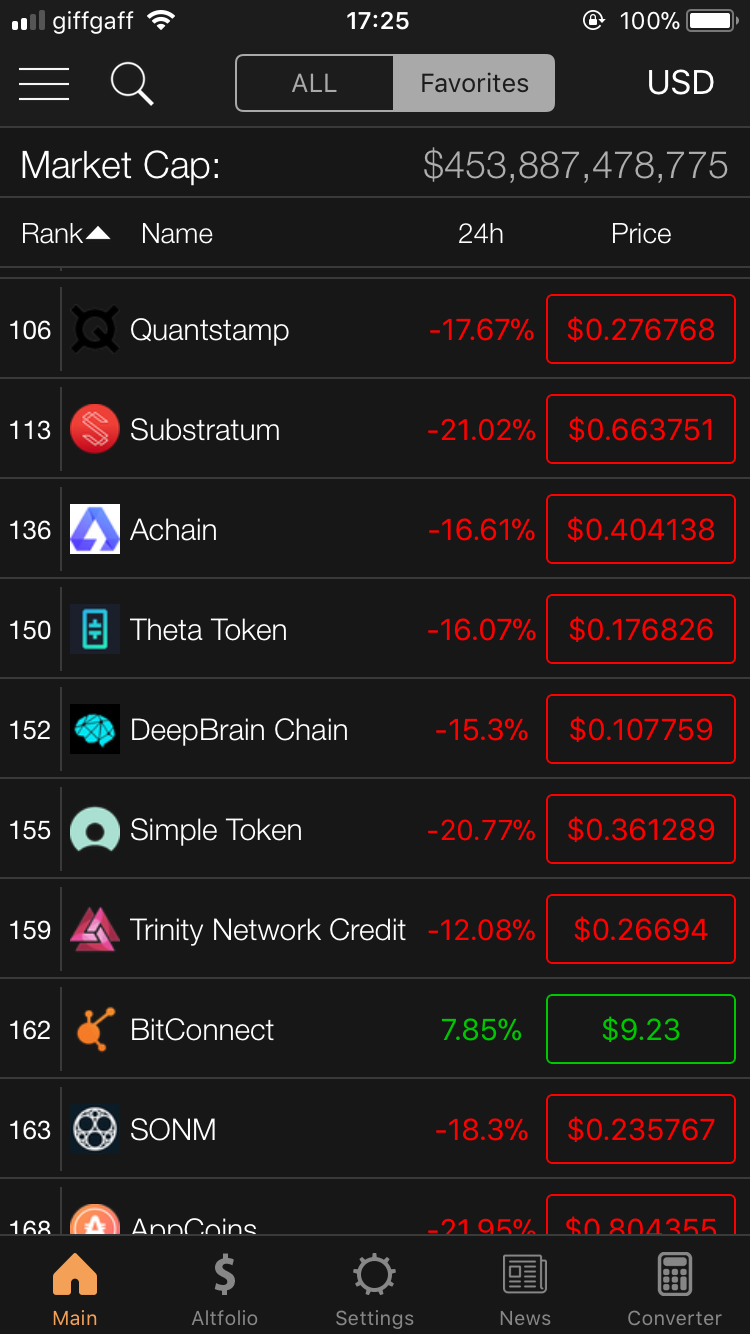Viewport: 750px width, 1334px height.
Task: Tap the BitConnect $9.23 price button
Action: 641,1029
